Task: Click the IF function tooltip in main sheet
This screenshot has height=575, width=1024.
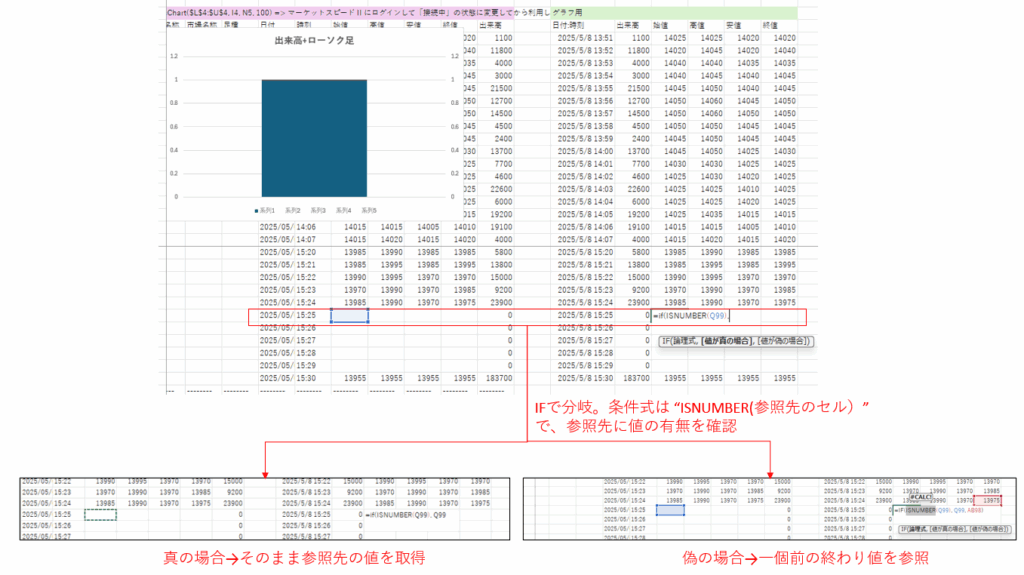Action: tap(735, 341)
